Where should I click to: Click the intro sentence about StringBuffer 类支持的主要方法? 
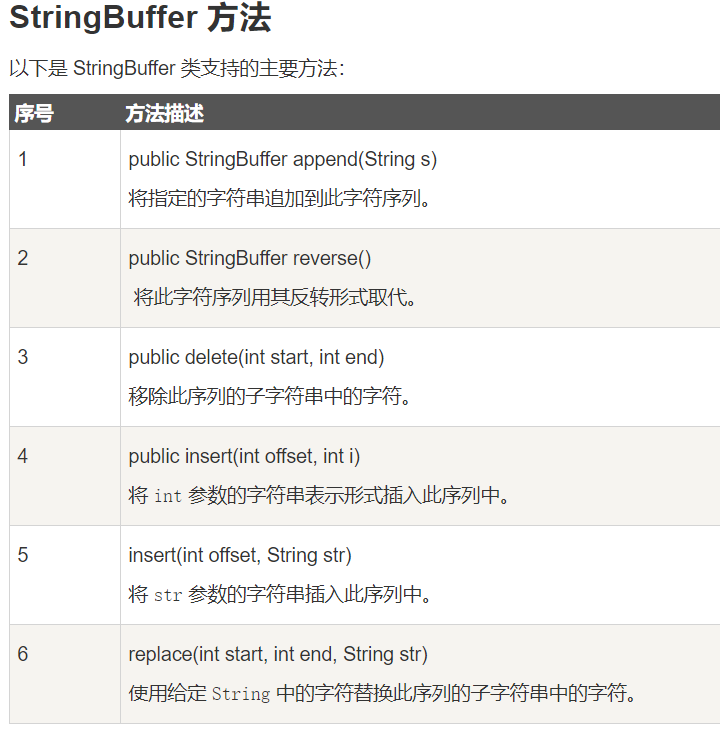[x=176, y=68]
